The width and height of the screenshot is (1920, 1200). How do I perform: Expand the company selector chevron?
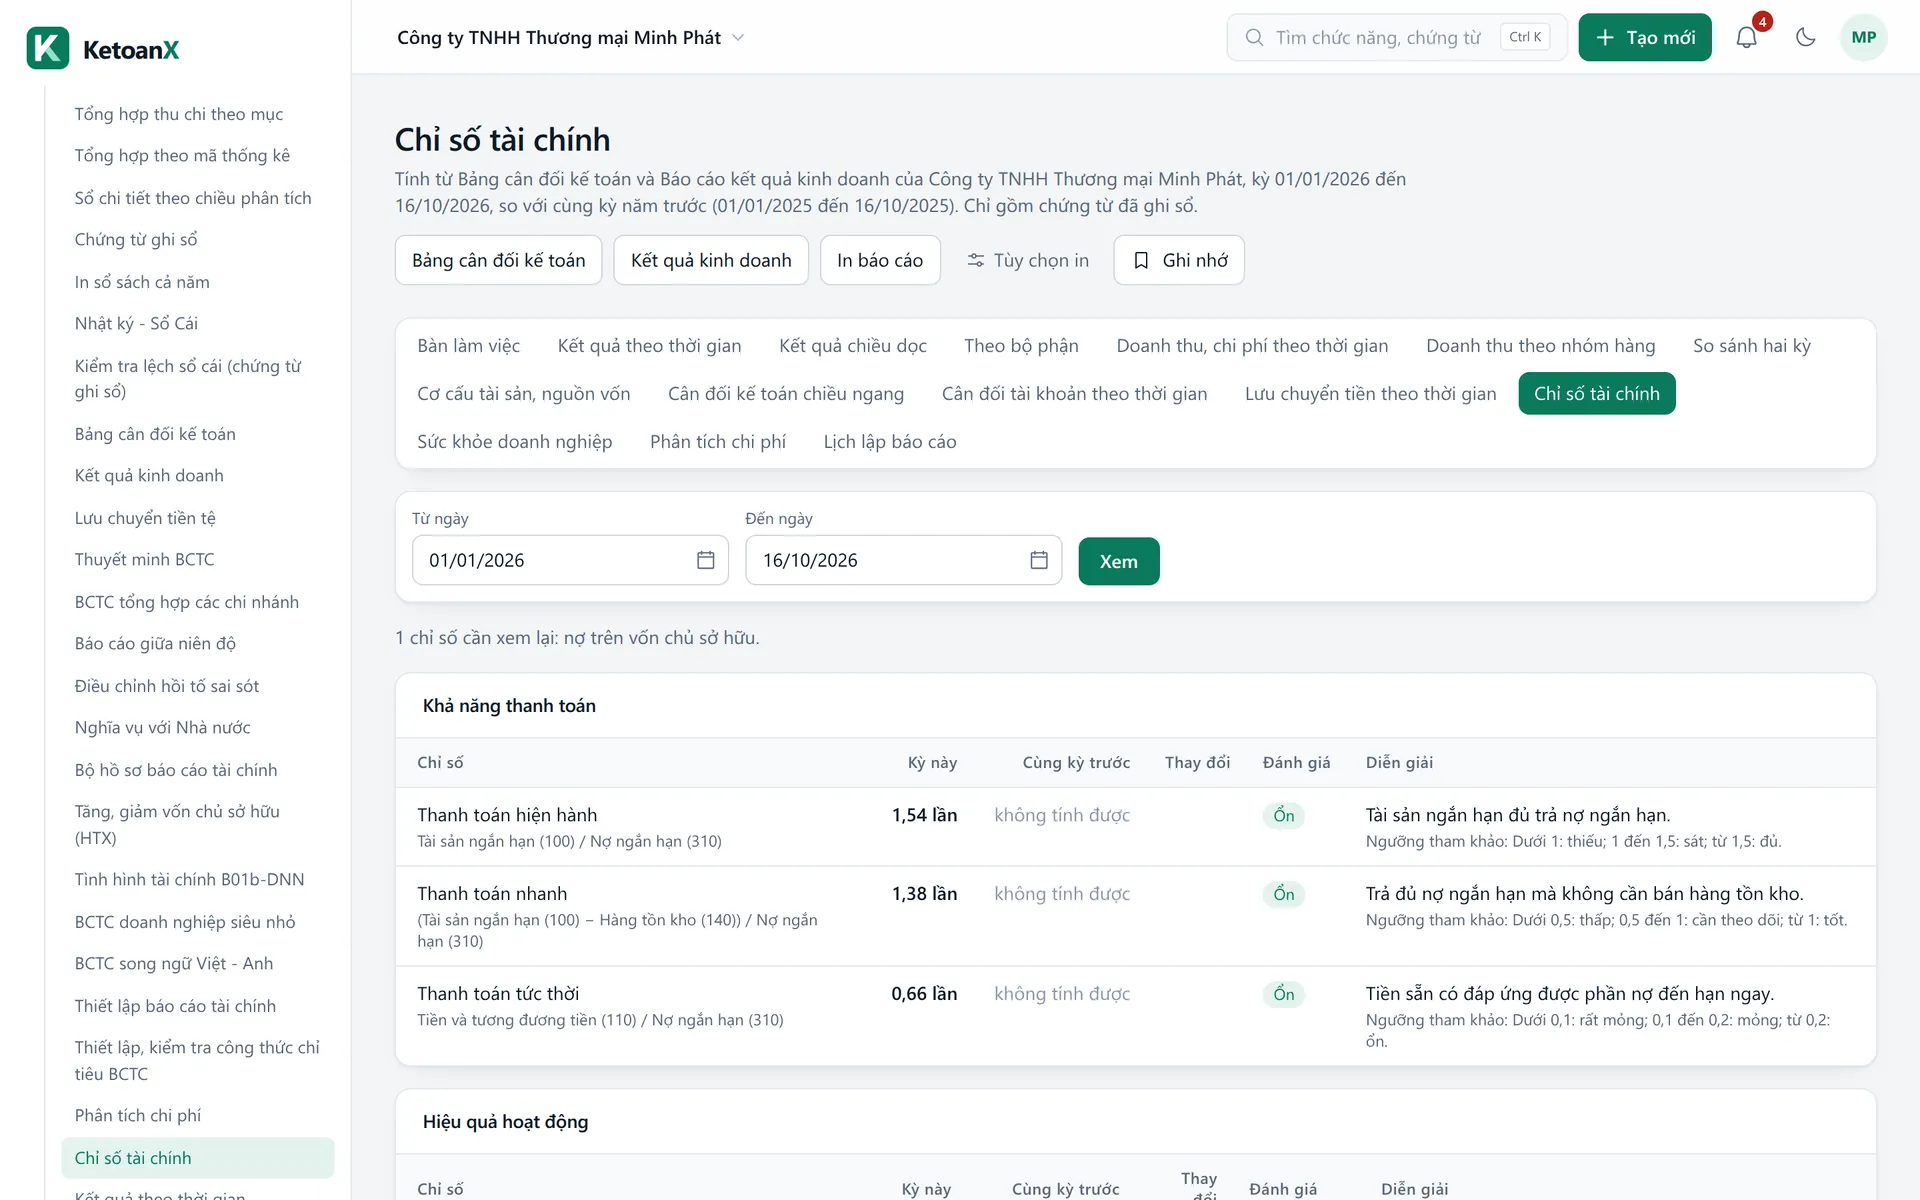coord(738,38)
